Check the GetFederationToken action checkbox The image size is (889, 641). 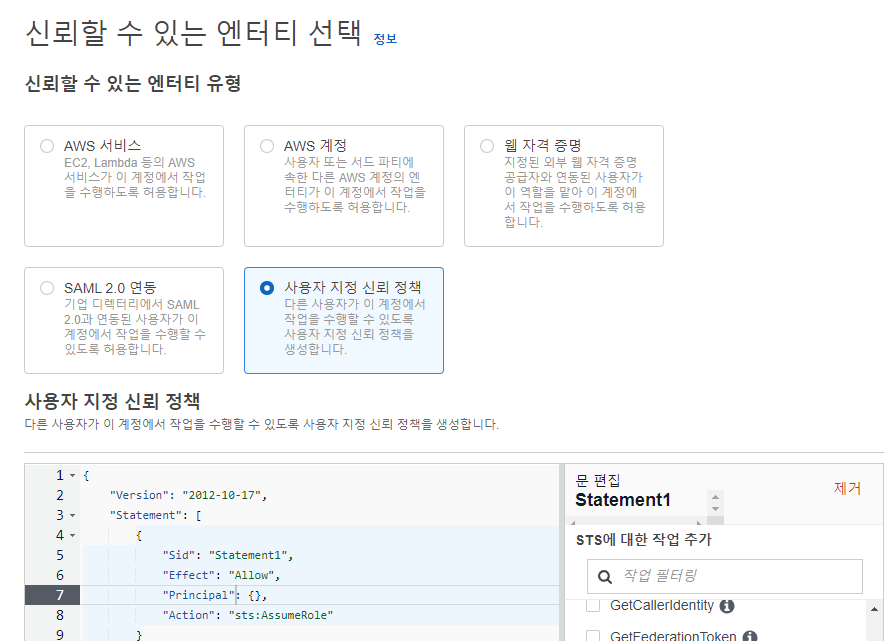(593, 636)
